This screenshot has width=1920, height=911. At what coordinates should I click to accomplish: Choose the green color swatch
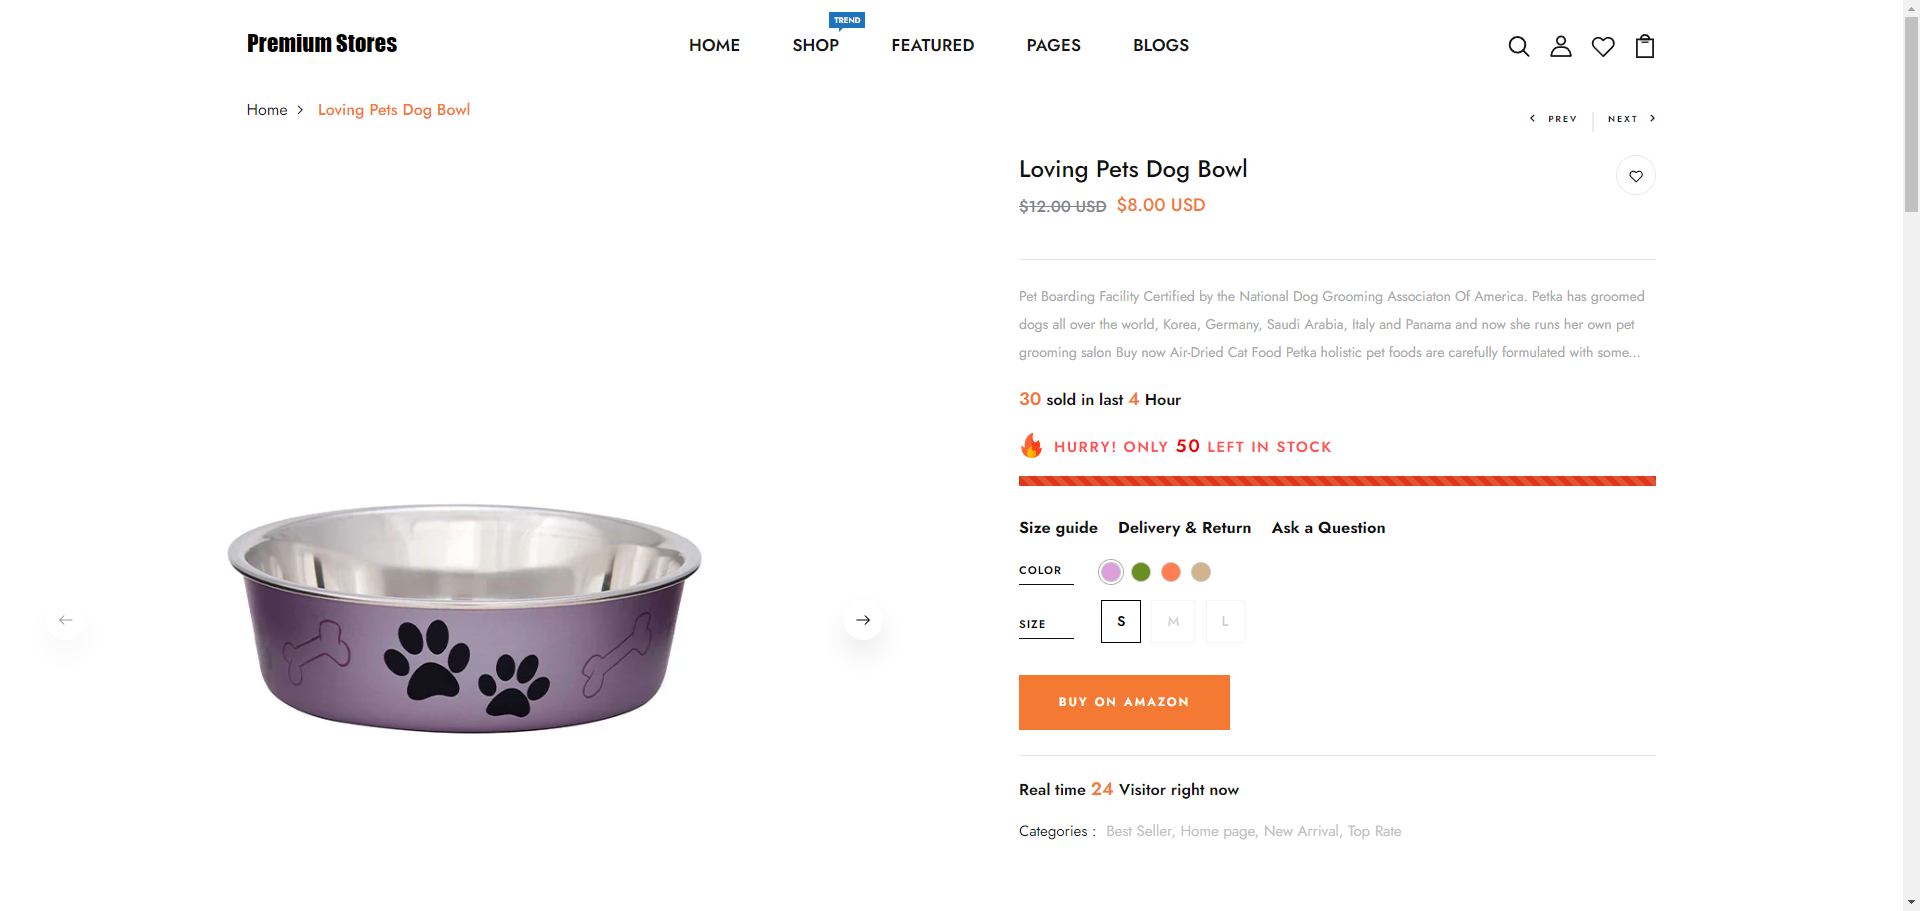tap(1141, 572)
